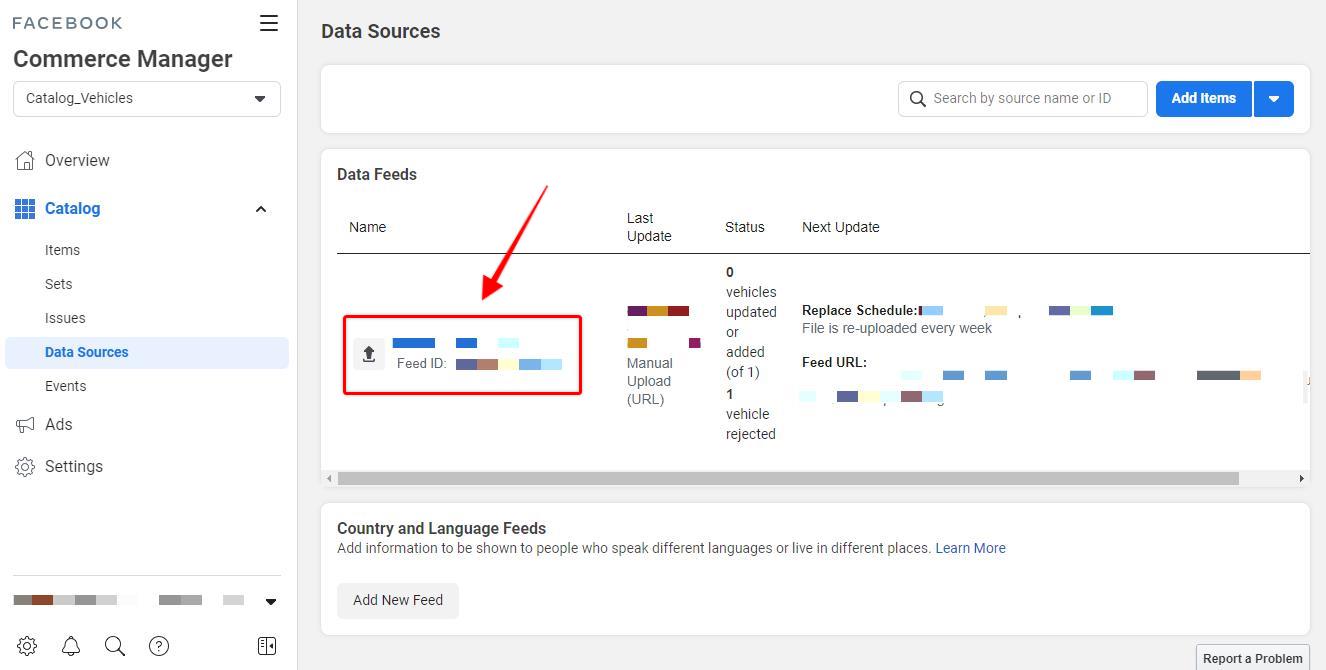This screenshot has width=1326, height=670.
Task: Open Issues under Catalog
Action: 65,318
